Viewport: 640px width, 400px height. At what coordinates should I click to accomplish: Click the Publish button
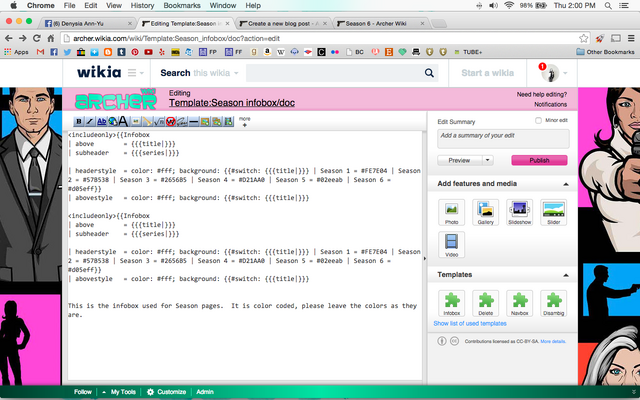point(539,160)
